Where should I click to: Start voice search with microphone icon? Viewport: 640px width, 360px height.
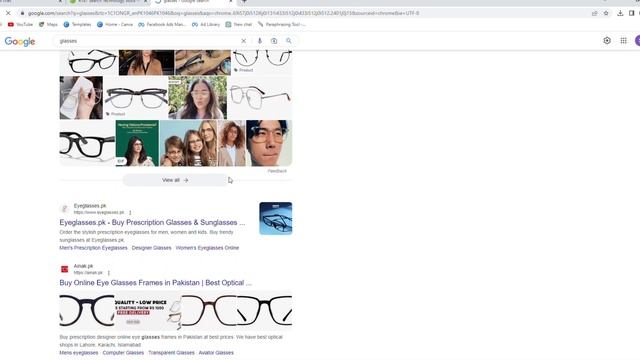260,41
